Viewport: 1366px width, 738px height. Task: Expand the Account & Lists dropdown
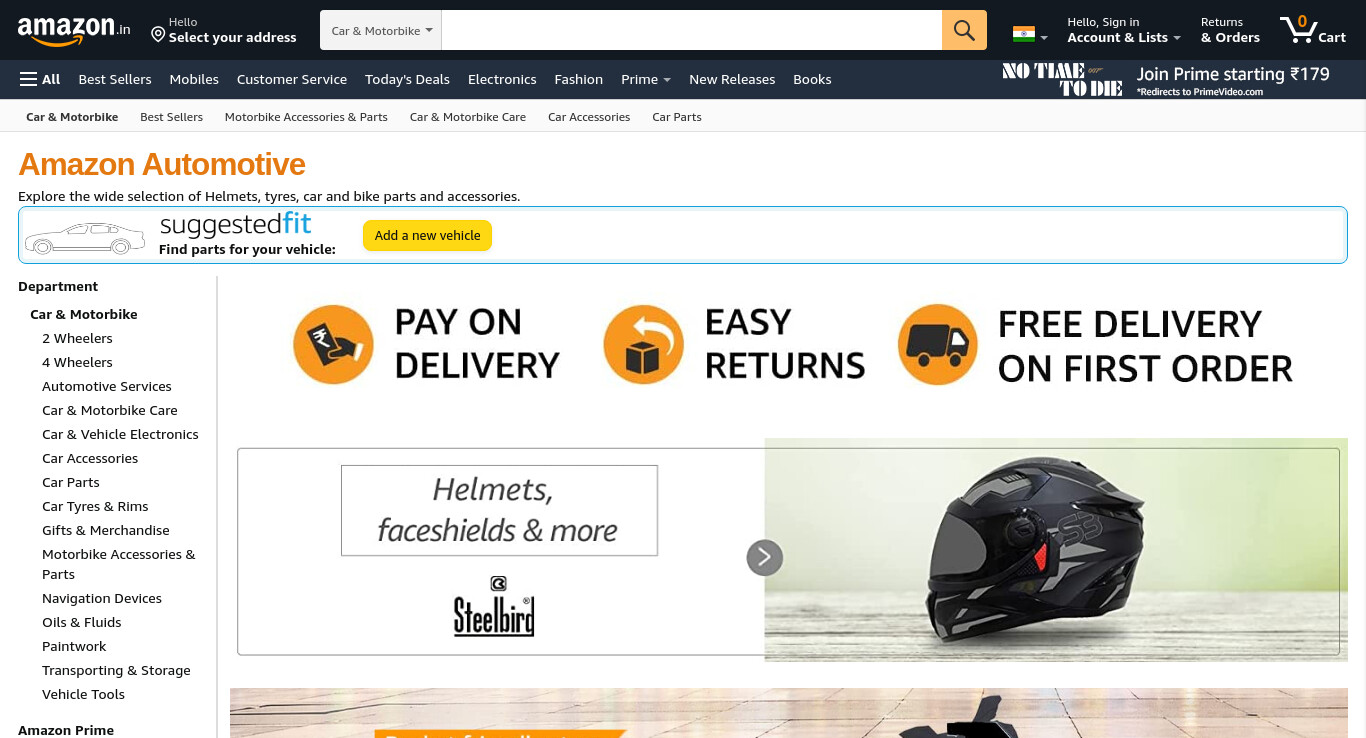(1123, 30)
